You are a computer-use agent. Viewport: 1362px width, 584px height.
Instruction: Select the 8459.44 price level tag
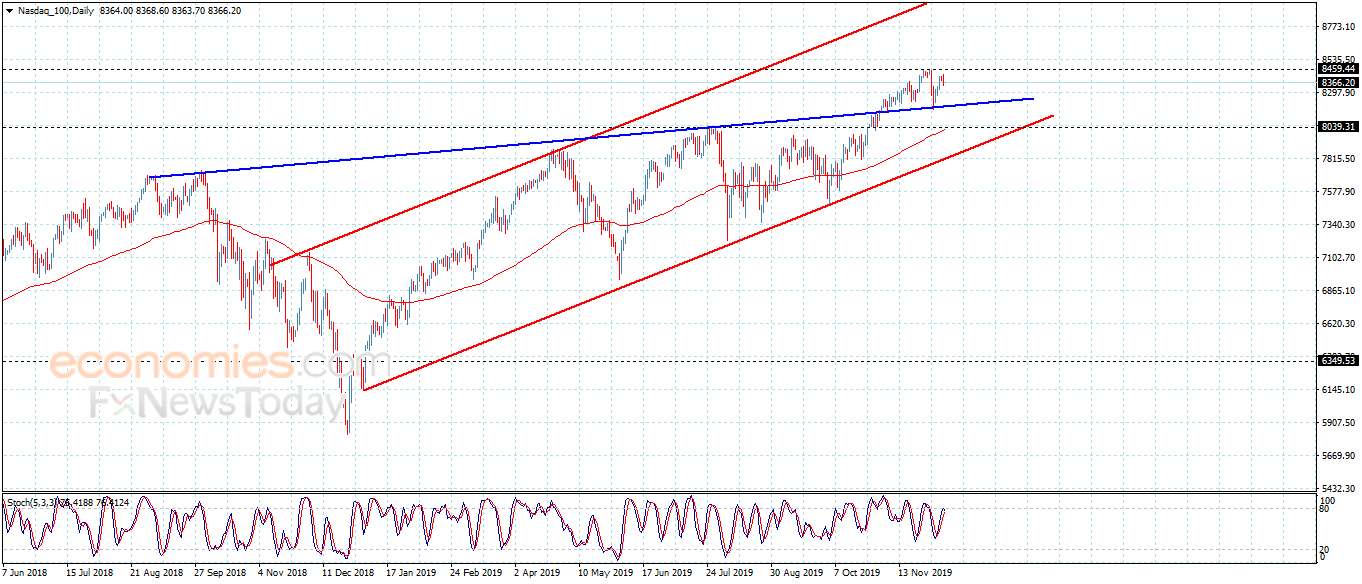click(1338, 69)
